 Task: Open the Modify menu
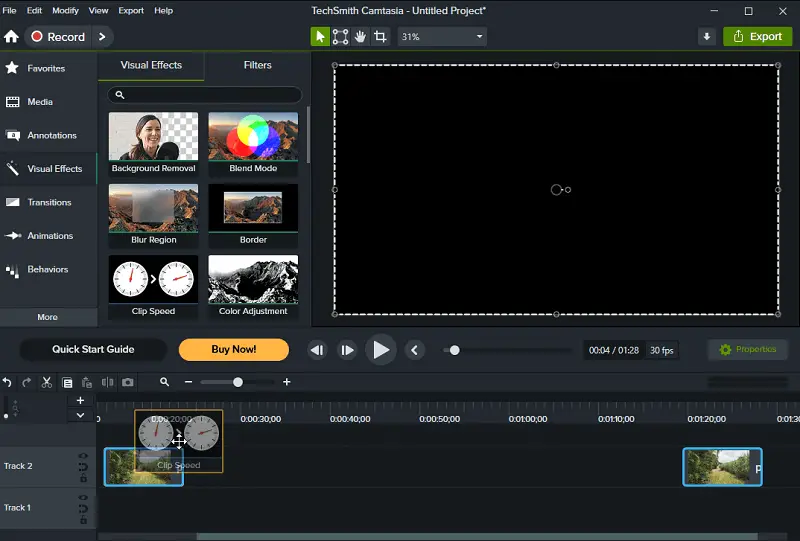pyautogui.click(x=65, y=10)
